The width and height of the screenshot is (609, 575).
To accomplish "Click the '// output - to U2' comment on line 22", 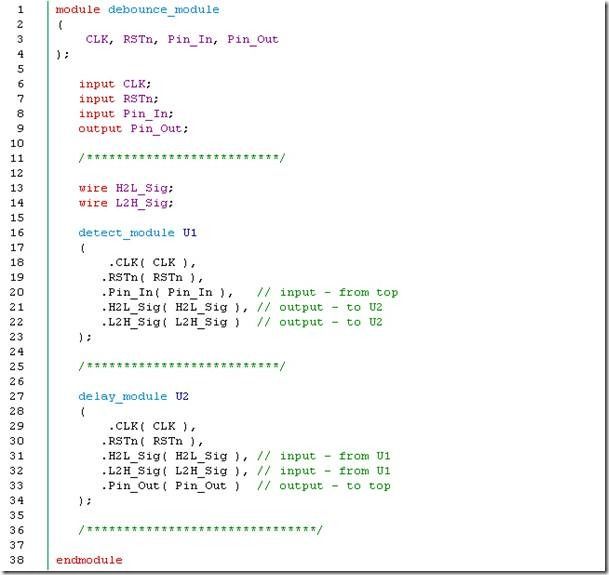I will pos(320,322).
